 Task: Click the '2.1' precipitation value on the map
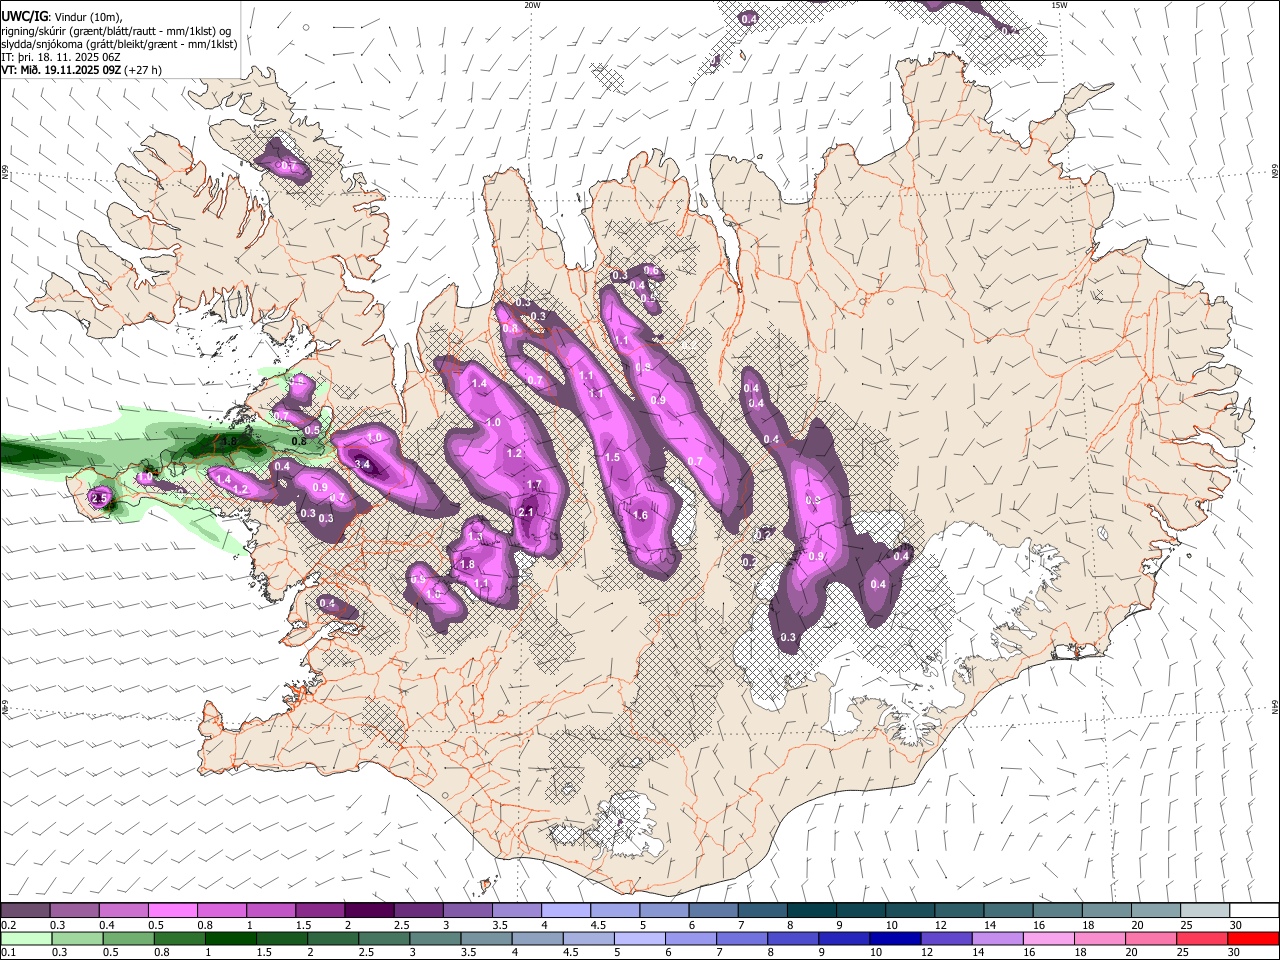coord(527,512)
